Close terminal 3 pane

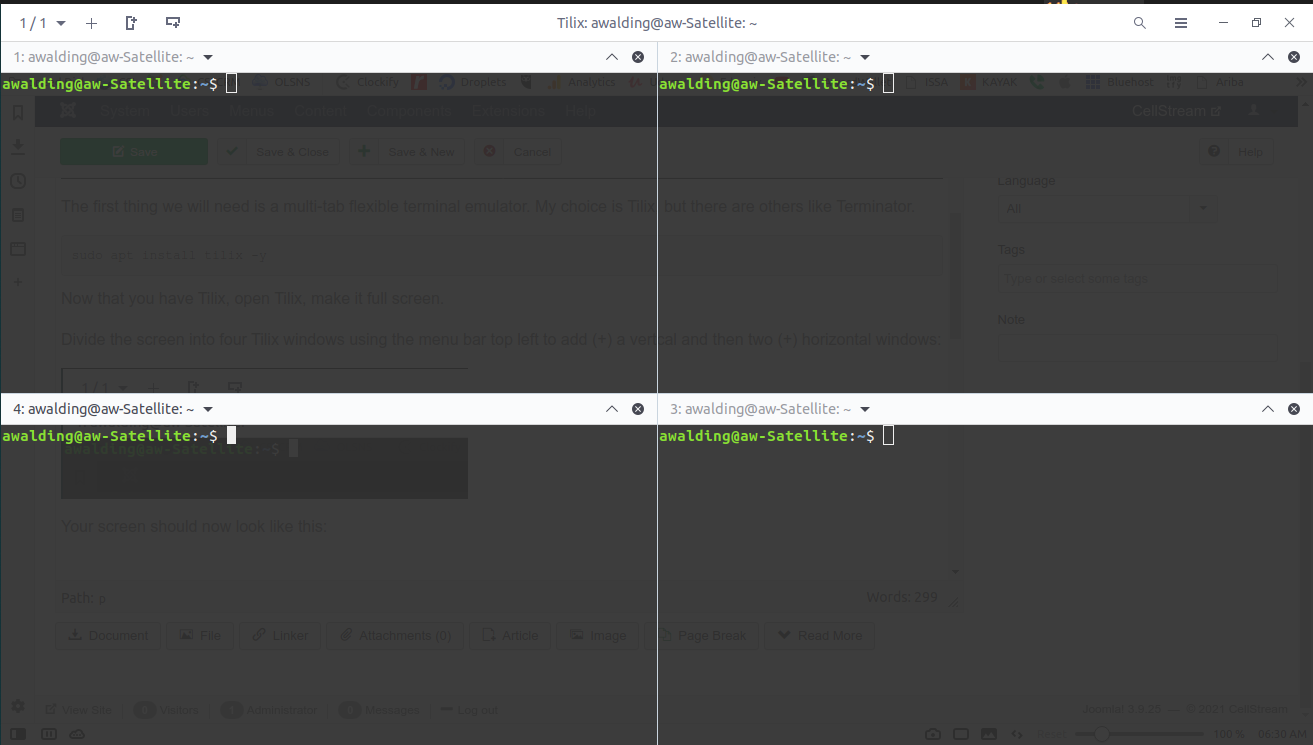[1294, 409]
